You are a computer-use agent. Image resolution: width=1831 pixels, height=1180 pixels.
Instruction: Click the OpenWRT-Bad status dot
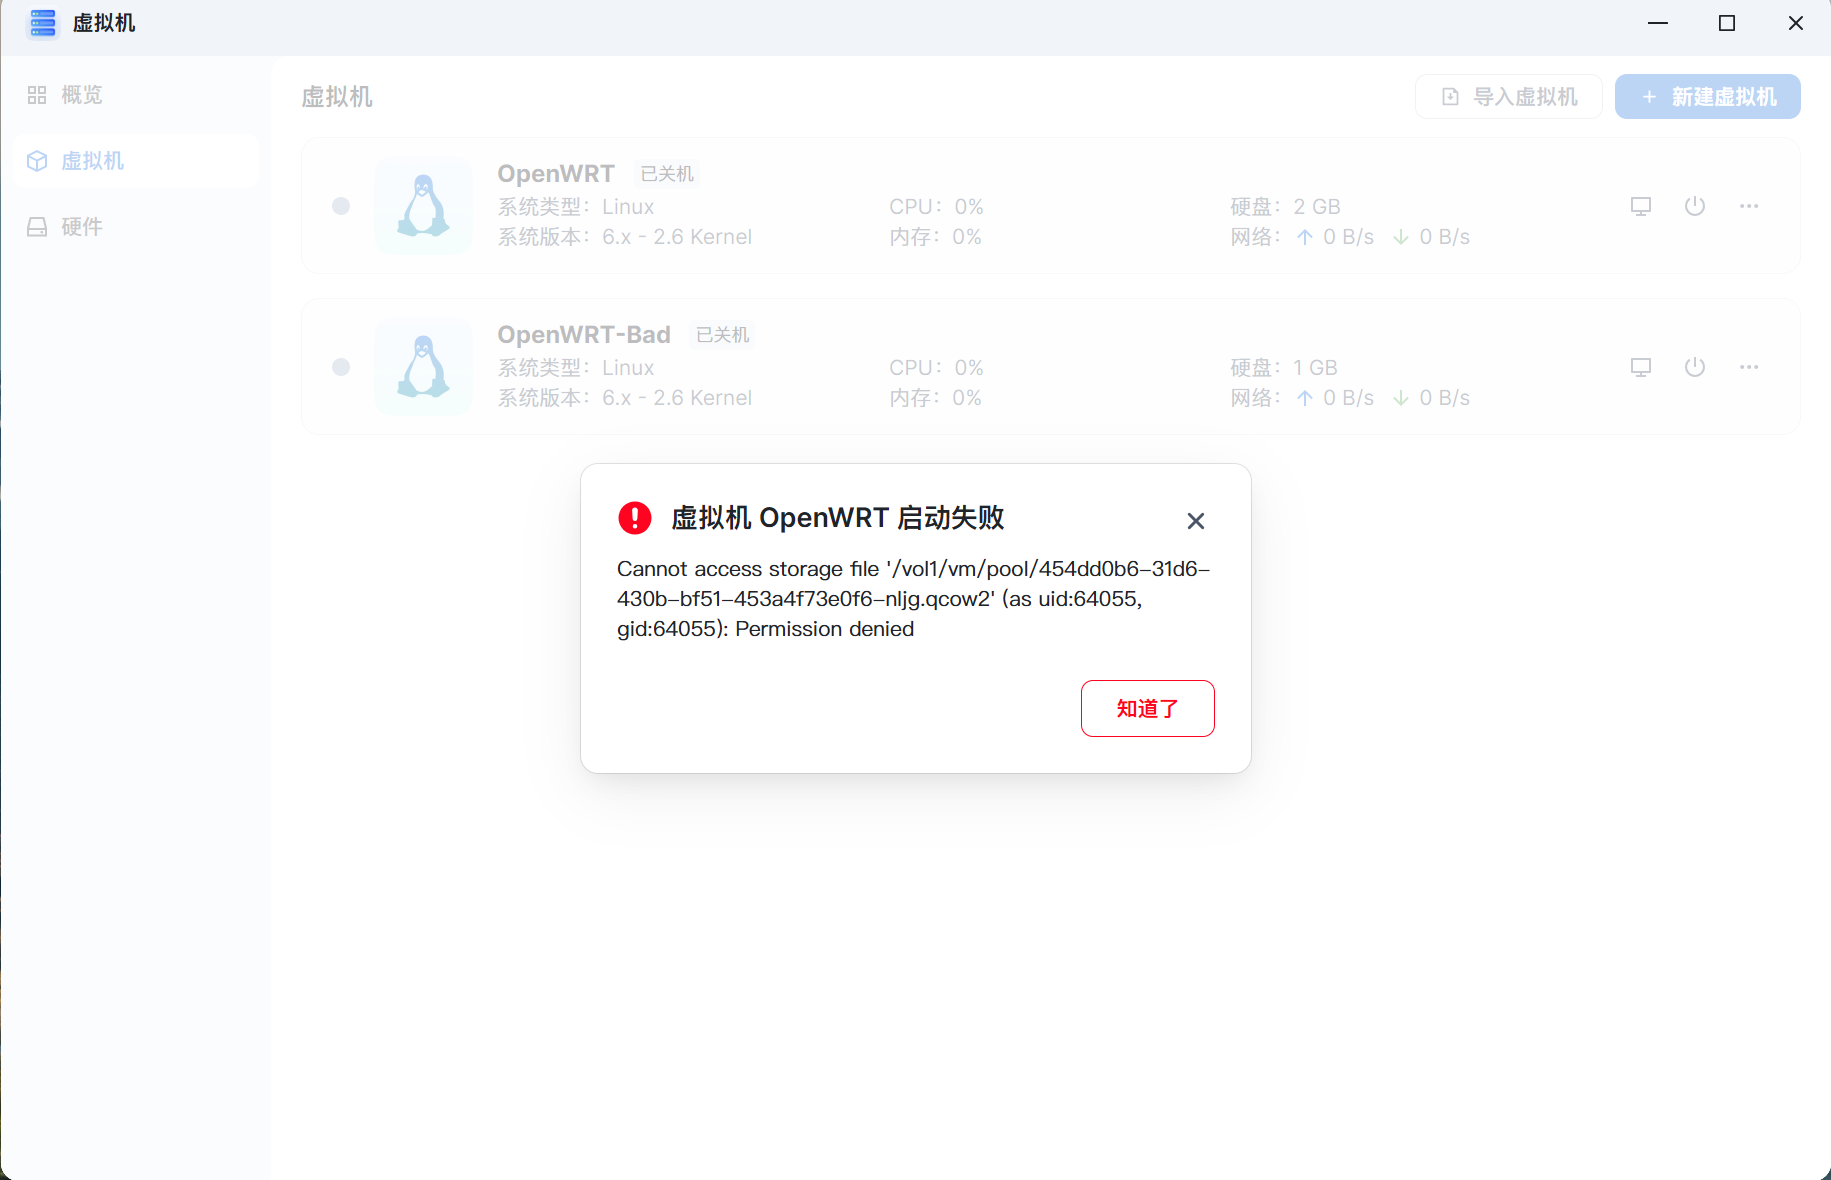click(x=341, y=367)
